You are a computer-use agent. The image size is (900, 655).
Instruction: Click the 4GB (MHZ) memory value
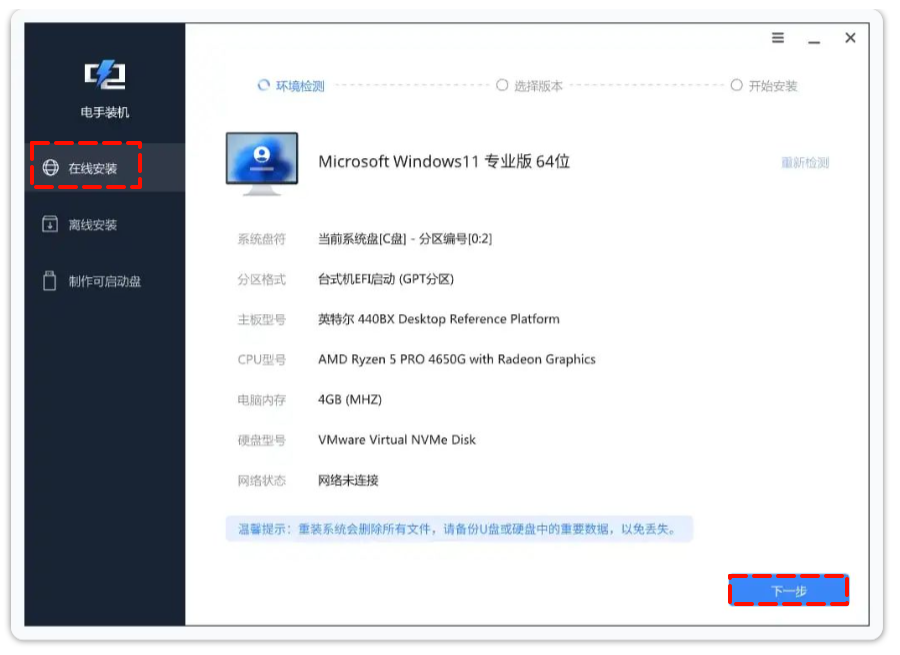350,400
